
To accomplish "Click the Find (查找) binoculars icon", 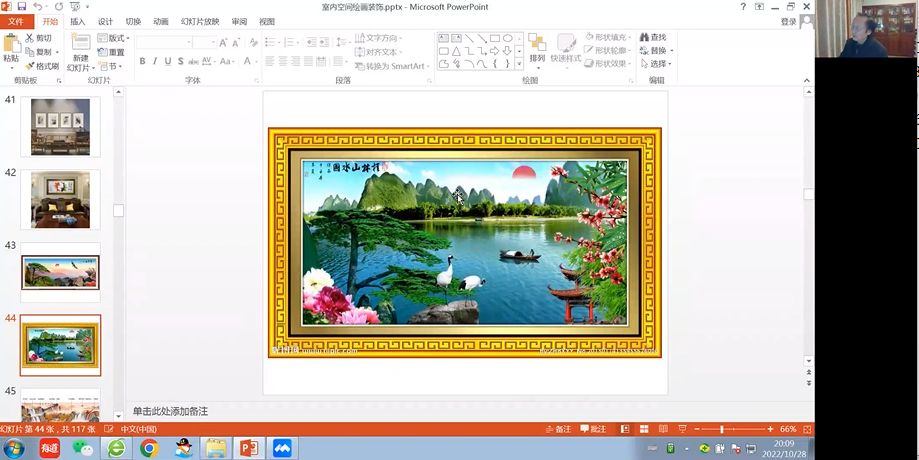I will [643, 38].
